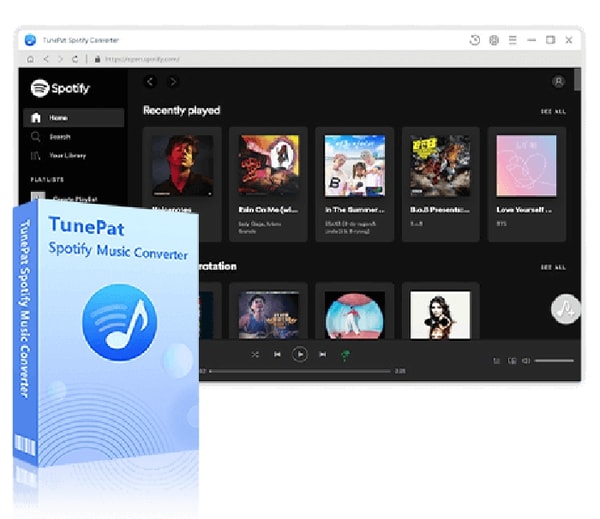Reload the page with refresh icon
The height and width of the screenshot is (519, 600).
(x=75, y=59)
